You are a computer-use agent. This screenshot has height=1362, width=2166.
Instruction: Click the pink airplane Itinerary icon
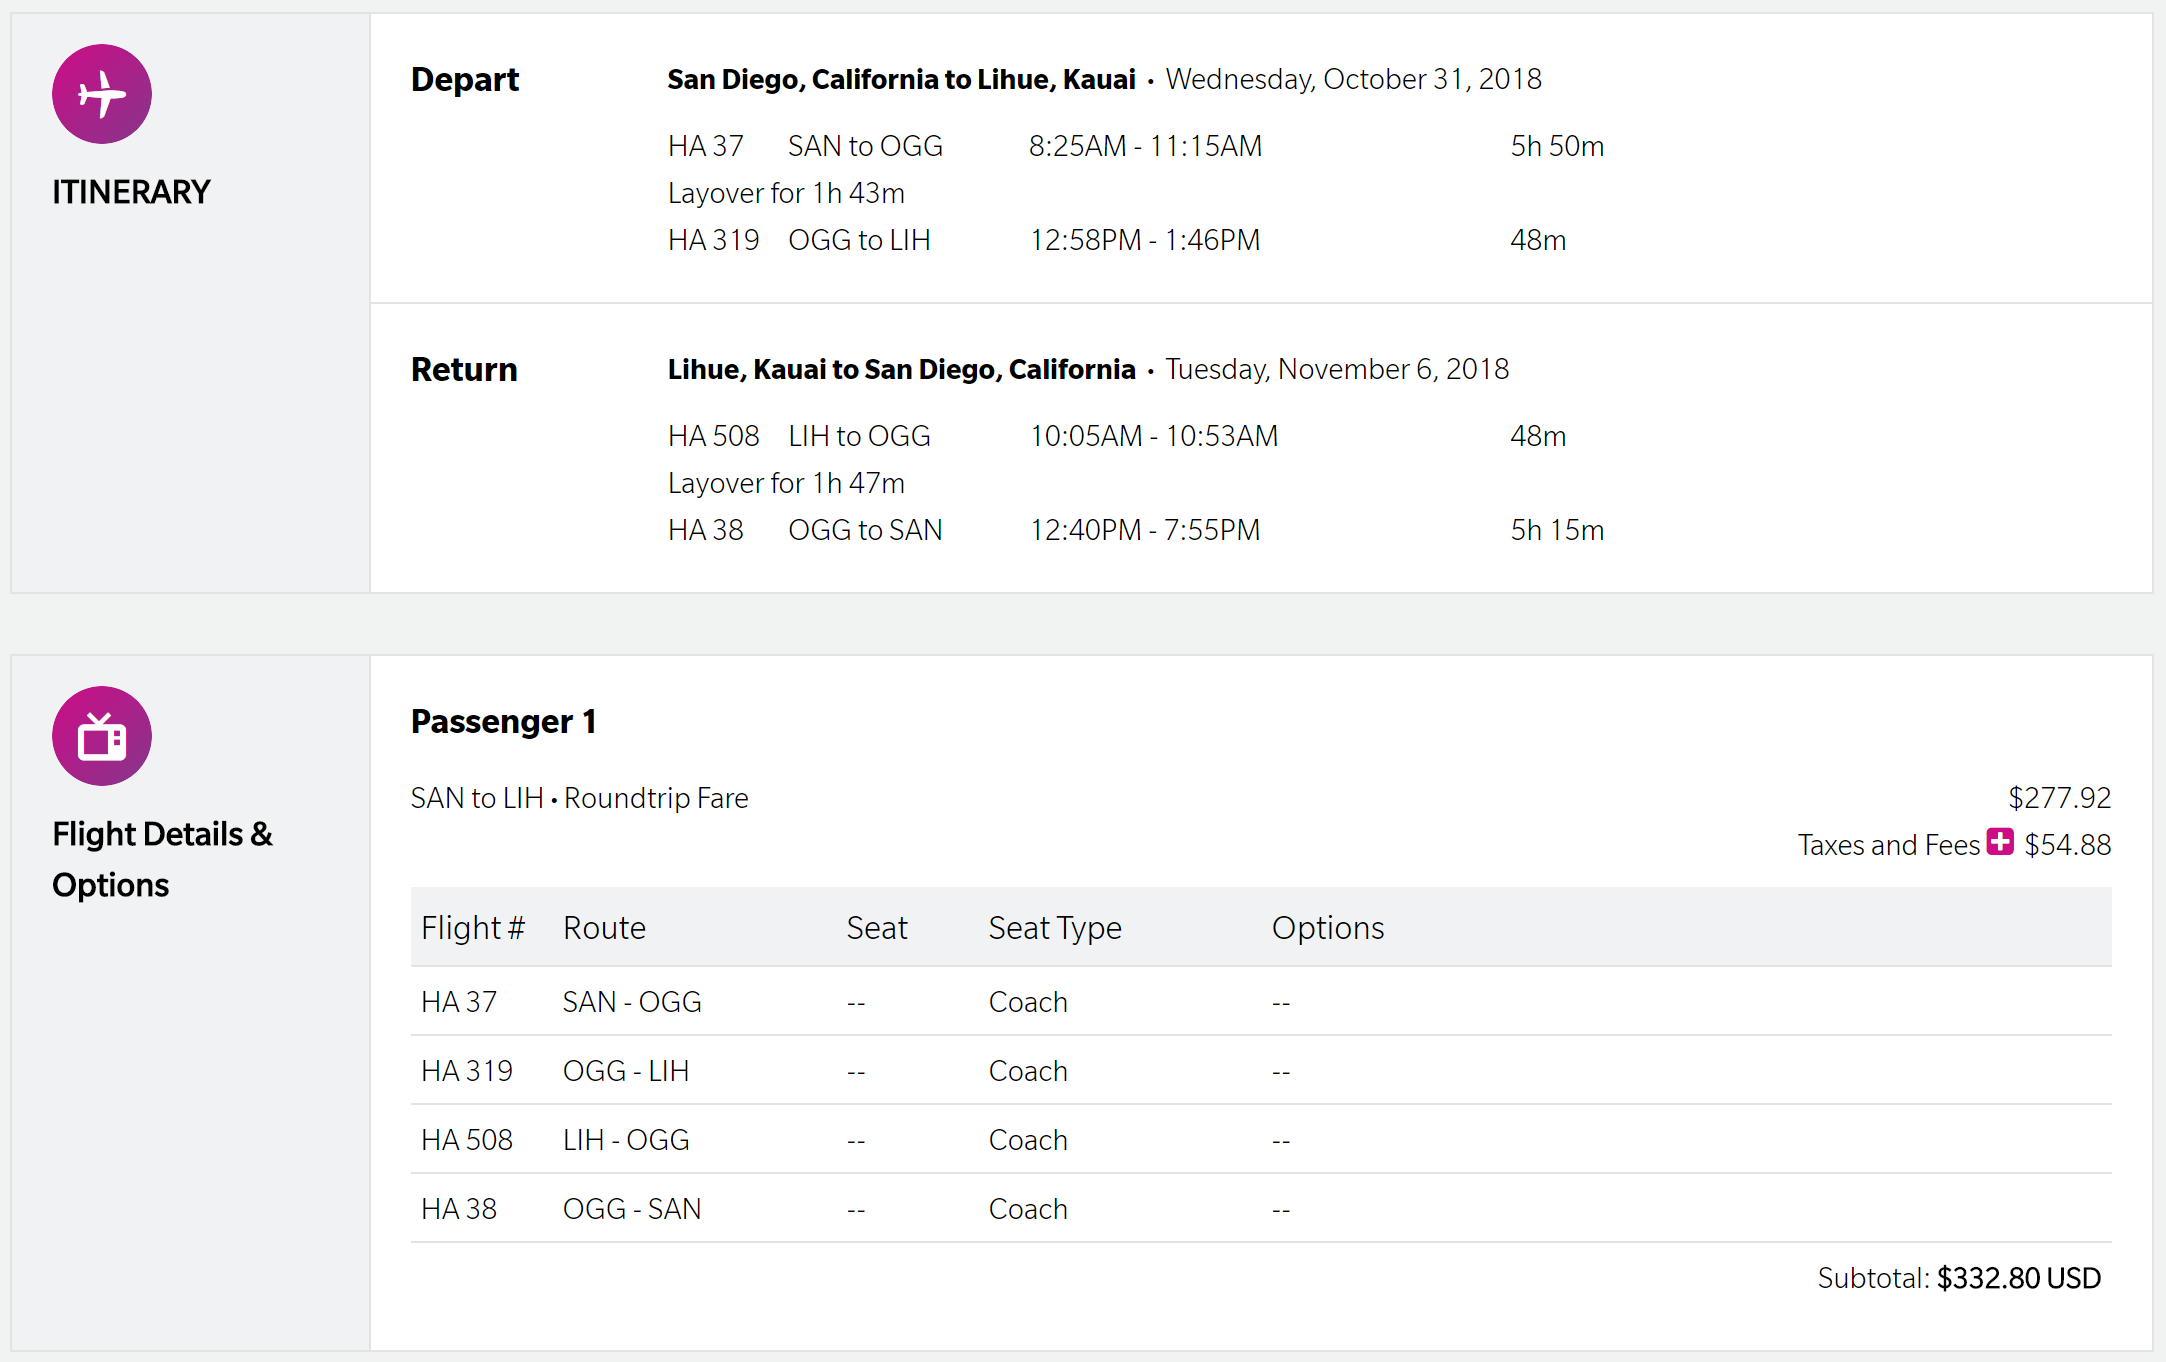click(x=102, y=94)
